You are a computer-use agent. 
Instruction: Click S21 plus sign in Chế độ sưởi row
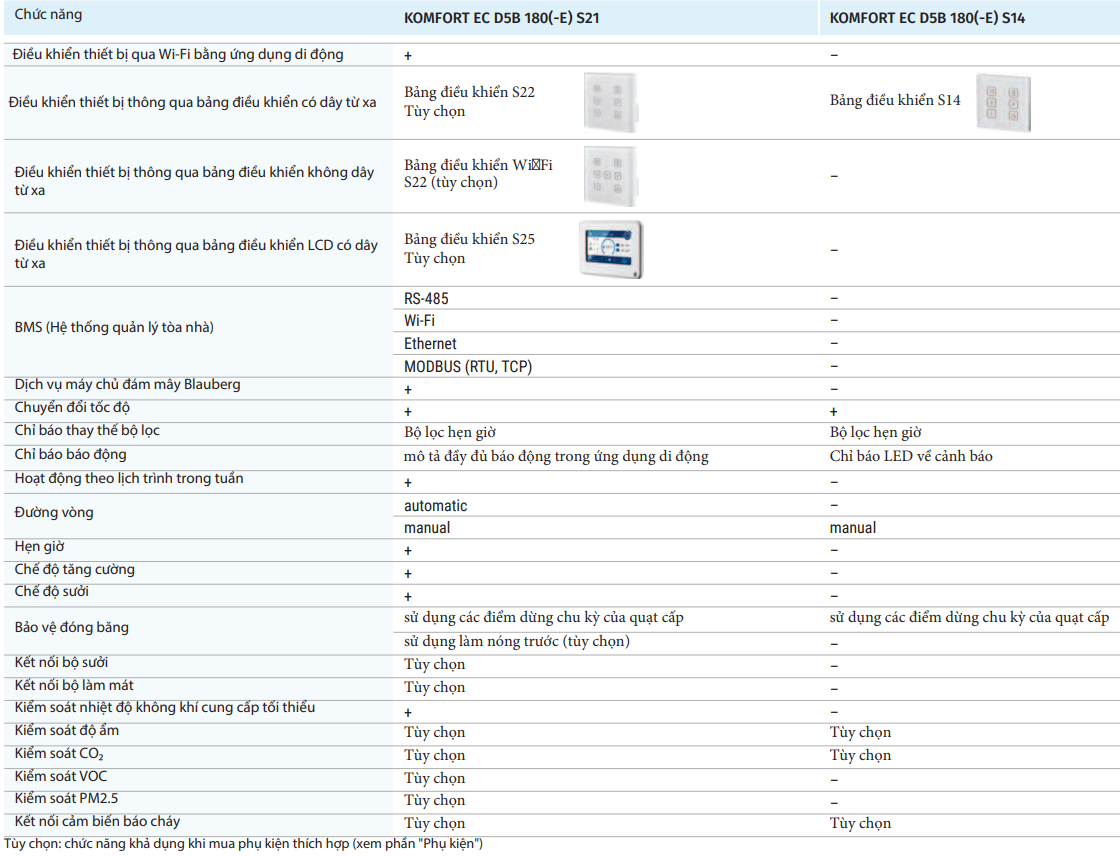(x=408, y=597)
